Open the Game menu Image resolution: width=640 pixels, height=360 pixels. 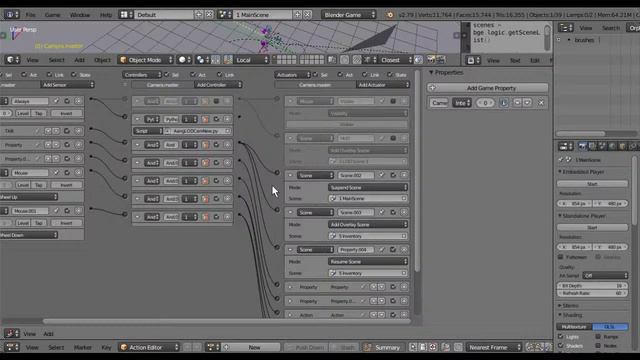[52, 15]
